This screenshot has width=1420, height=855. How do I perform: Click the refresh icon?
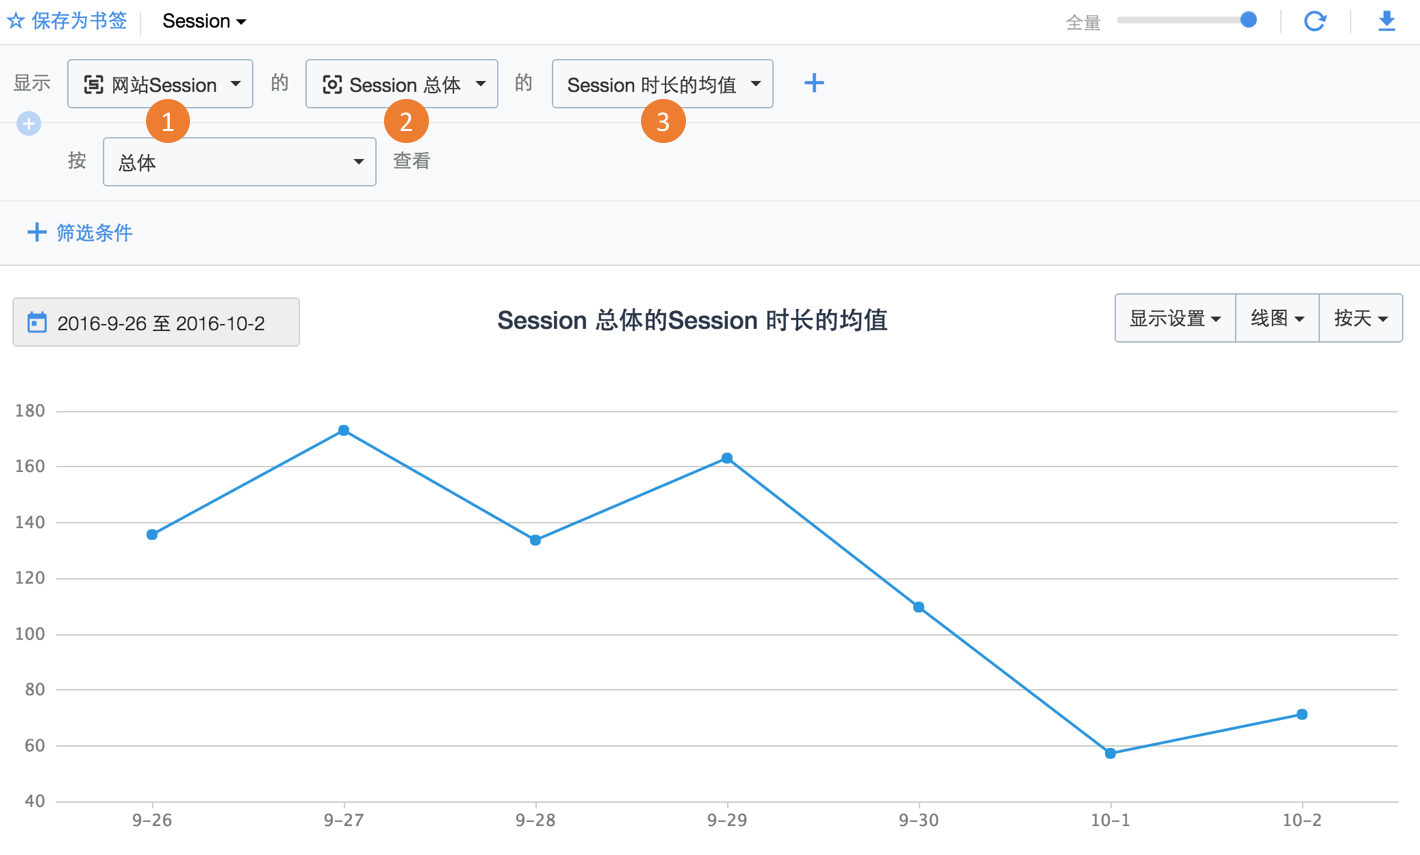point(1315,21)
